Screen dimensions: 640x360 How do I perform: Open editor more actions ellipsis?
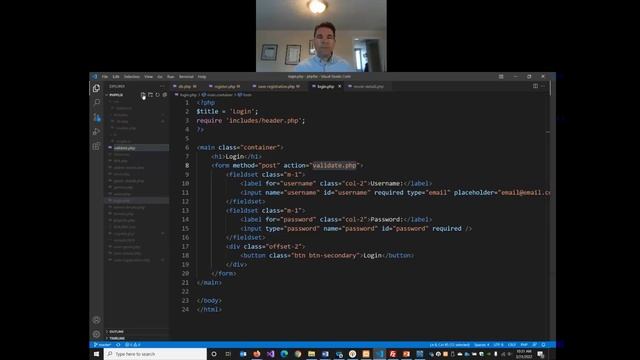point(543,86)
